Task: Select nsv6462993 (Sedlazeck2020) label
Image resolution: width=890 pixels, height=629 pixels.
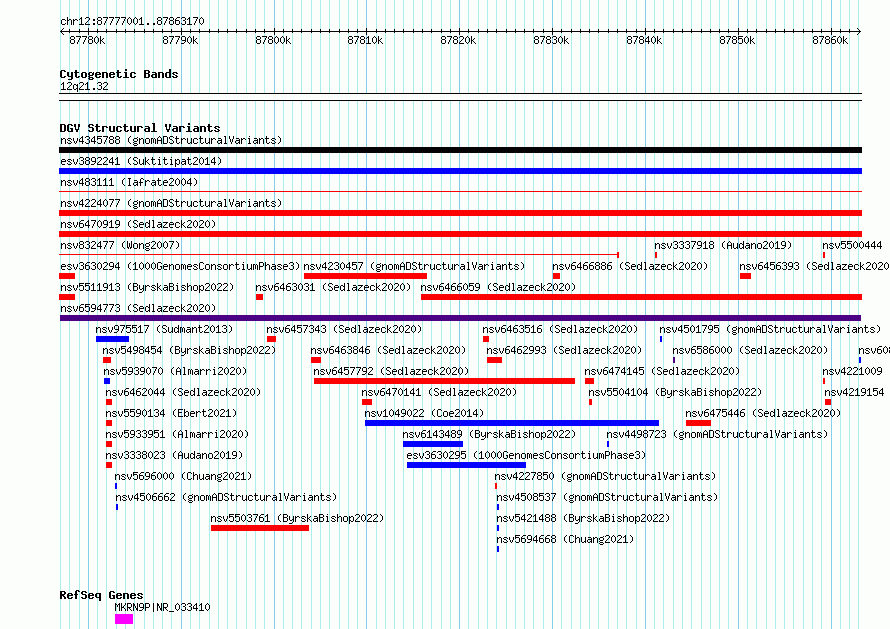Action: click(x=564, y=350)
